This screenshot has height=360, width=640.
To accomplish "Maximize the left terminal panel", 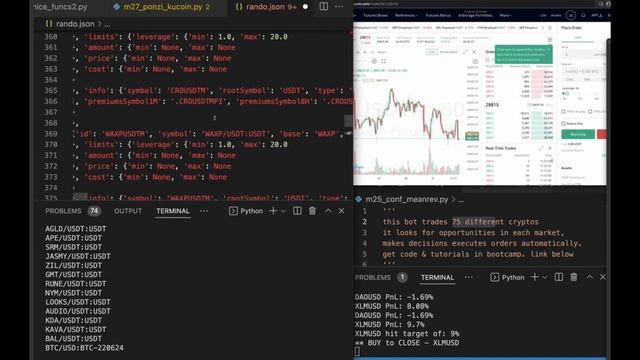I will 328,211.
